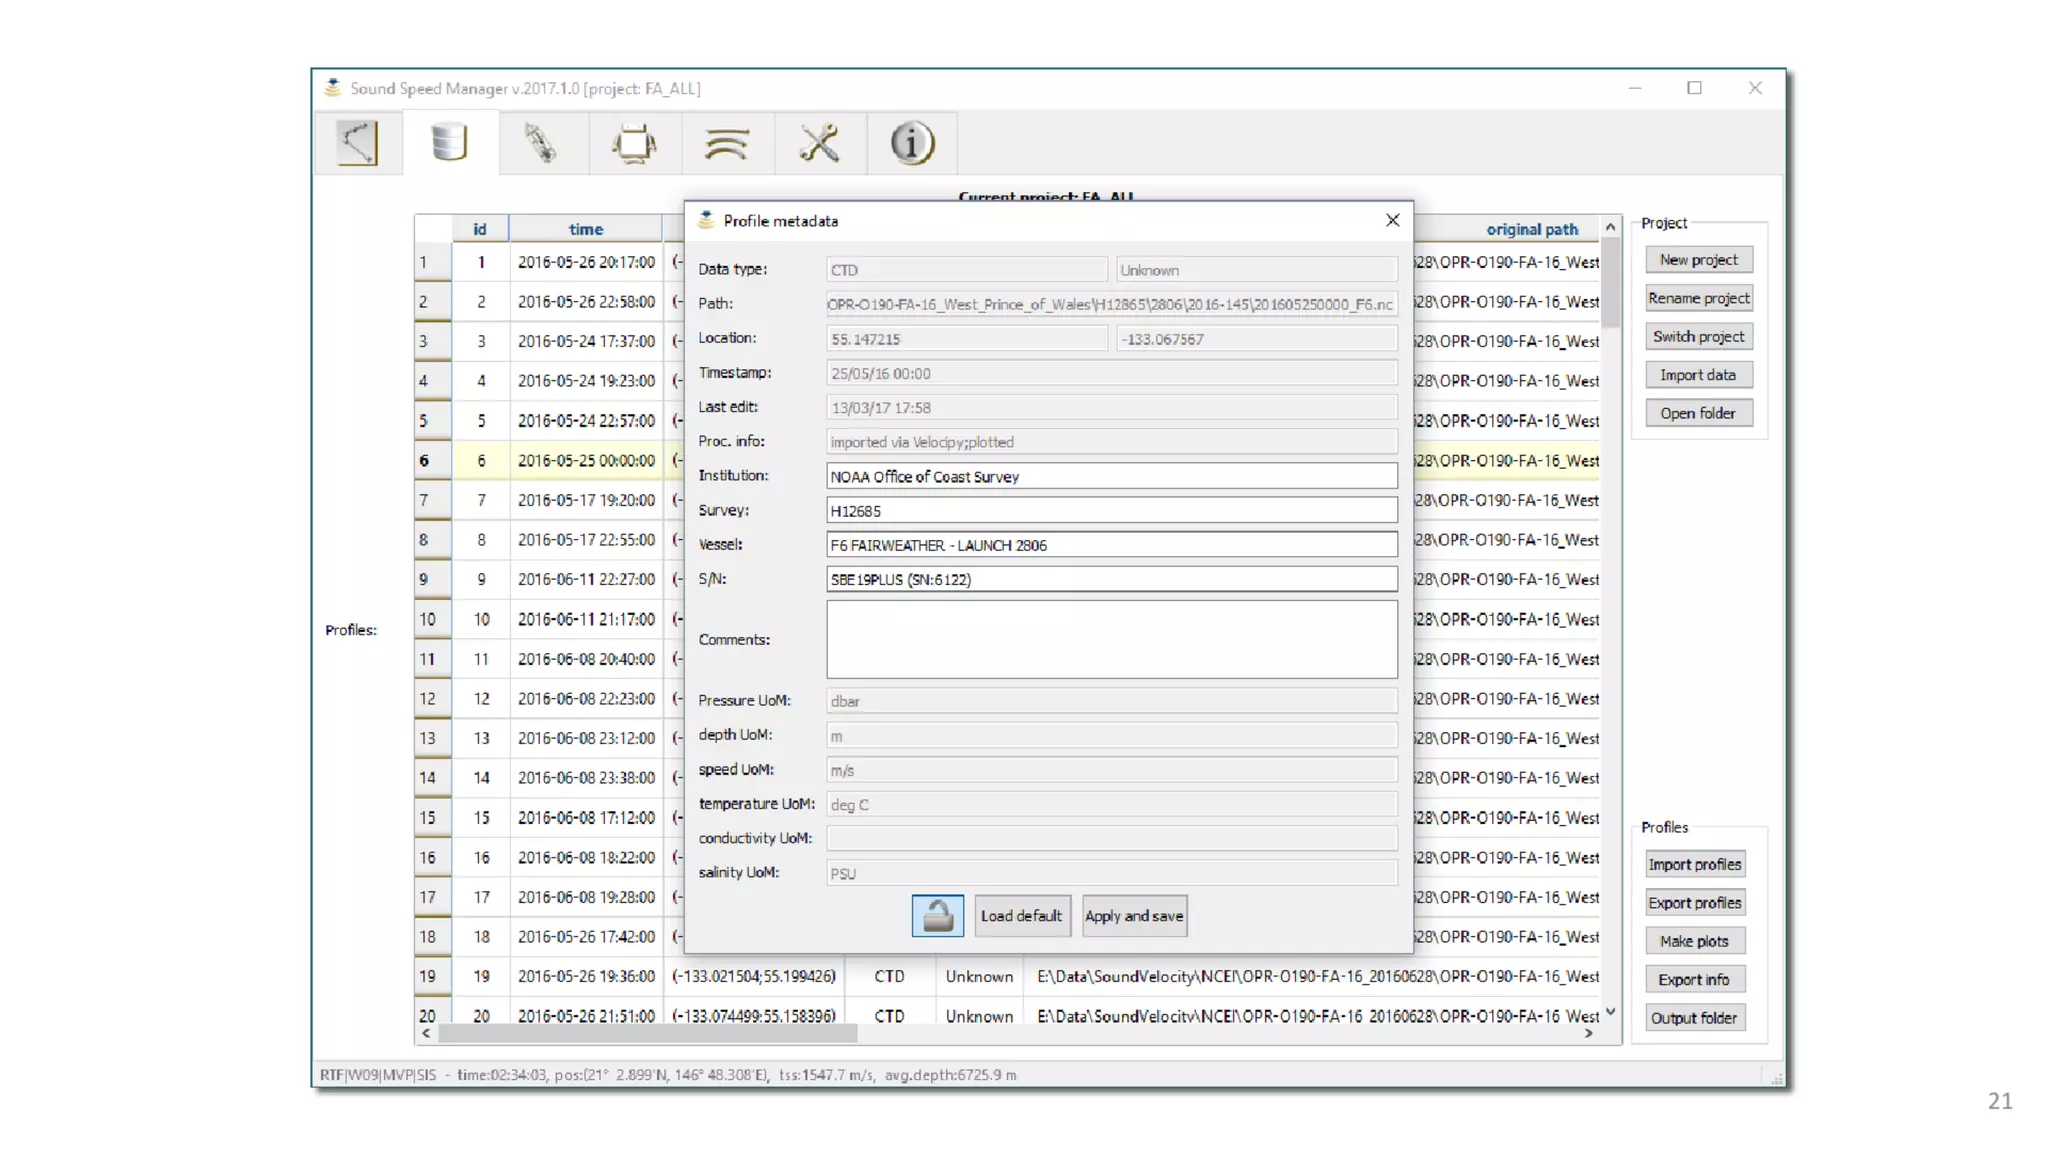Click the horizontal scrollbar right arrow

(x=1588, y=1033)
